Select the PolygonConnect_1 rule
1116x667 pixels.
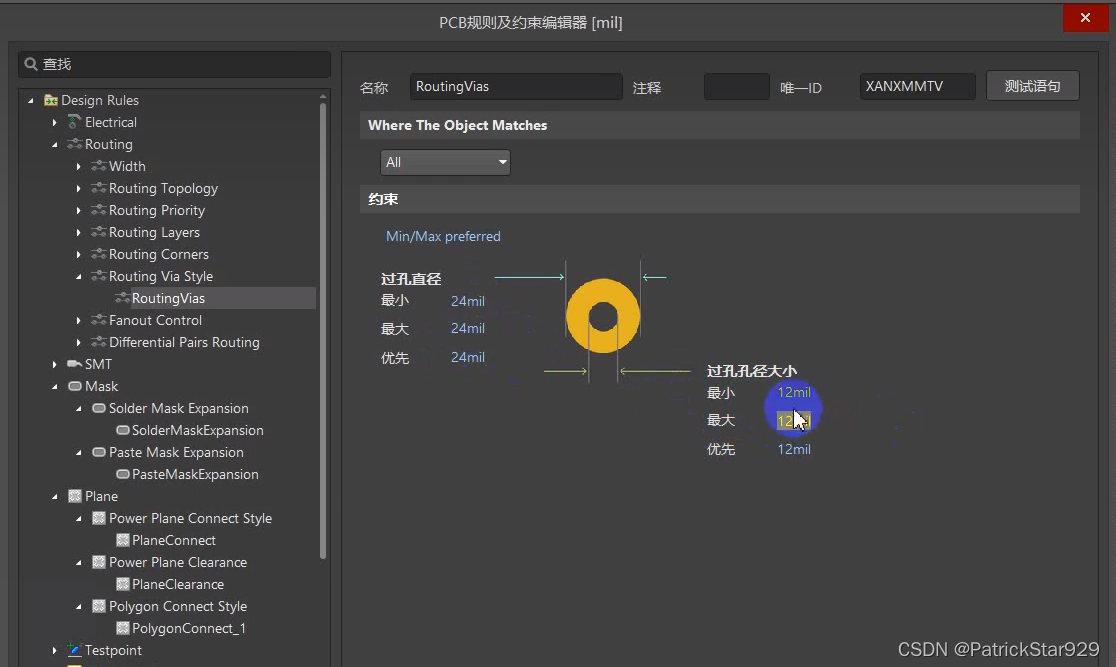point(189,629)
